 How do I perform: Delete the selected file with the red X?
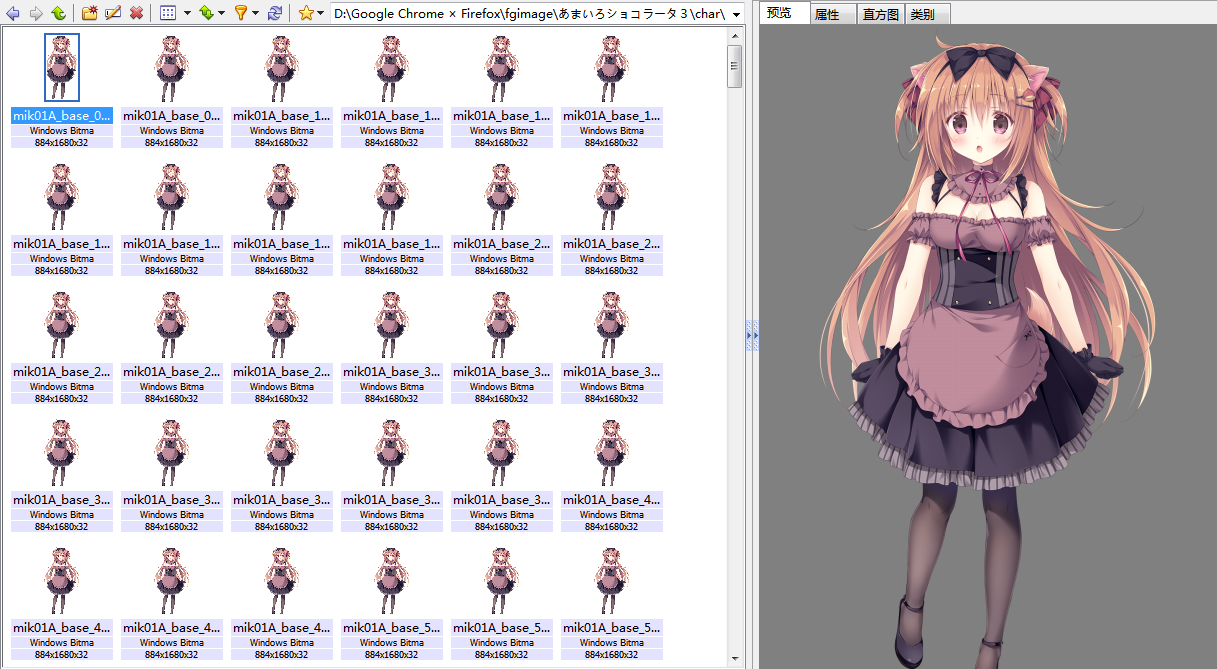136,14
